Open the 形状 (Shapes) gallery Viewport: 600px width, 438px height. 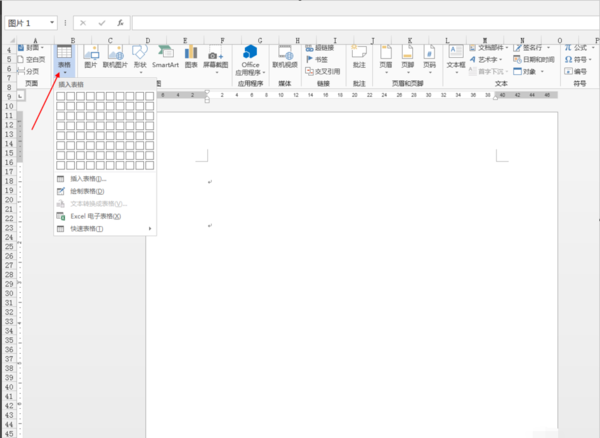(140, 57)
